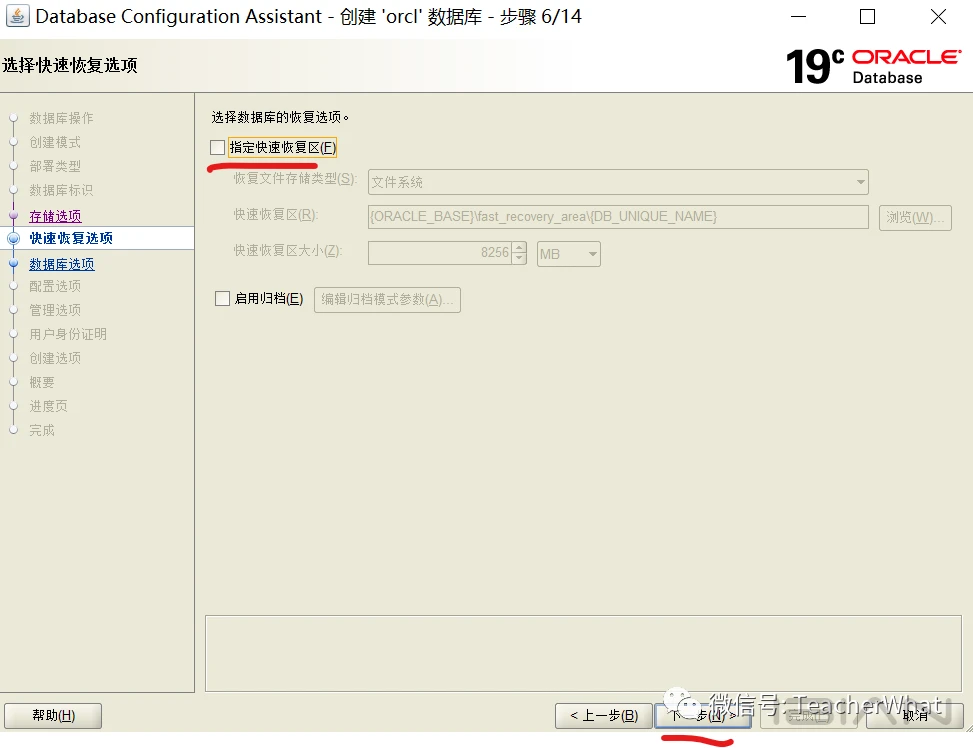Click the 帮助(H) button
This screenshot has height=748, width=973.
tap(53, 716)
